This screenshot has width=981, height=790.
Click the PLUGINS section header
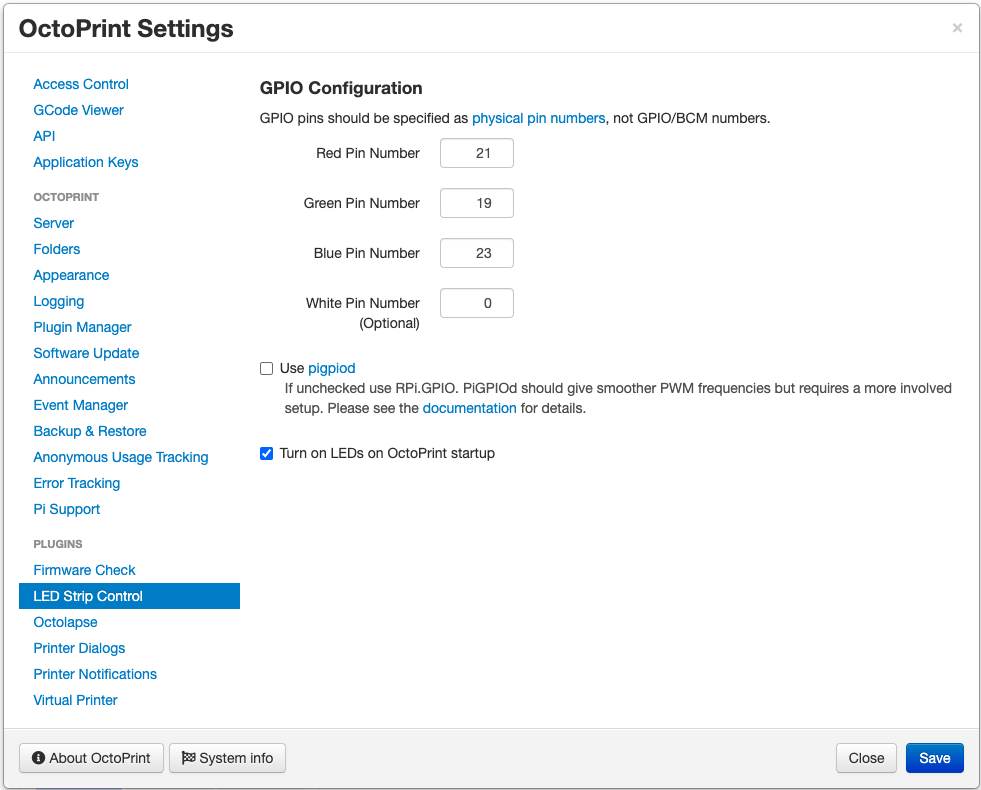(58, 544)
